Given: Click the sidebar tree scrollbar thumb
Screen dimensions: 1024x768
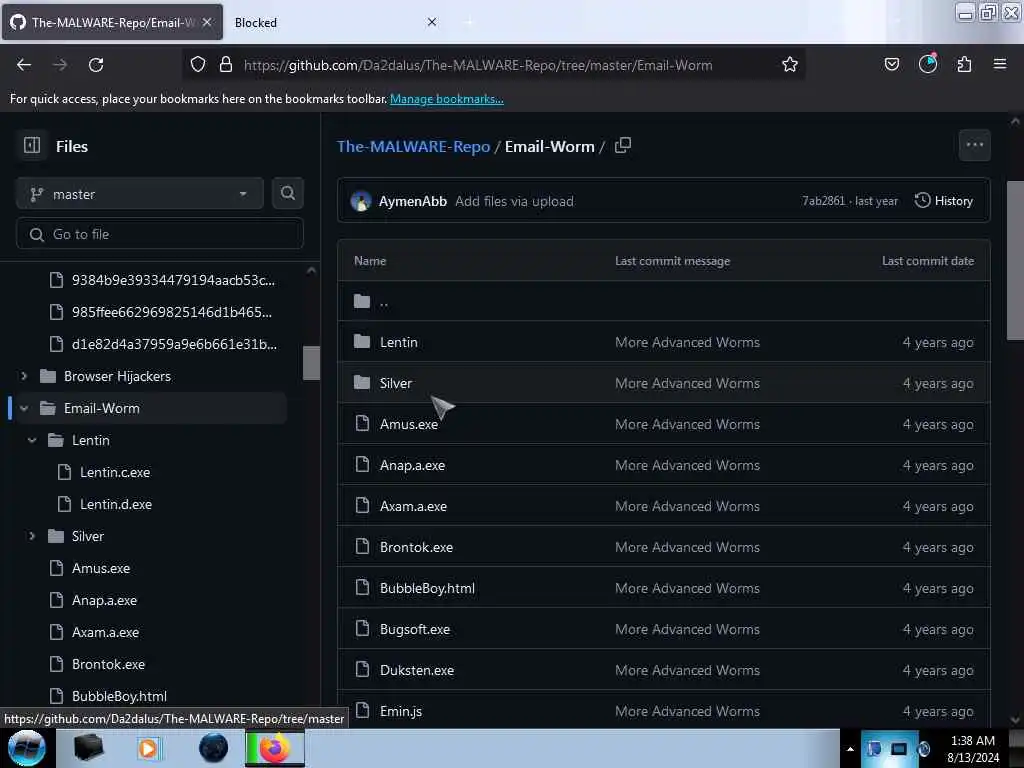Looking at the screenshot, I should click(x=312, y=362).
